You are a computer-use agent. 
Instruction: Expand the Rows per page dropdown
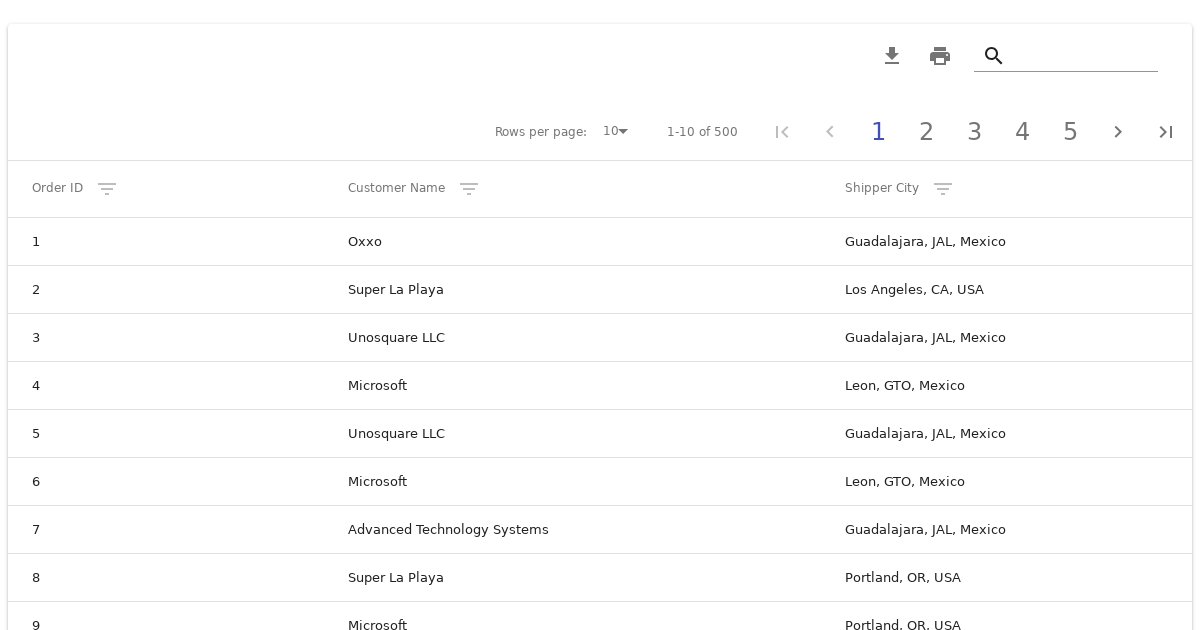[x=615, y=132]
